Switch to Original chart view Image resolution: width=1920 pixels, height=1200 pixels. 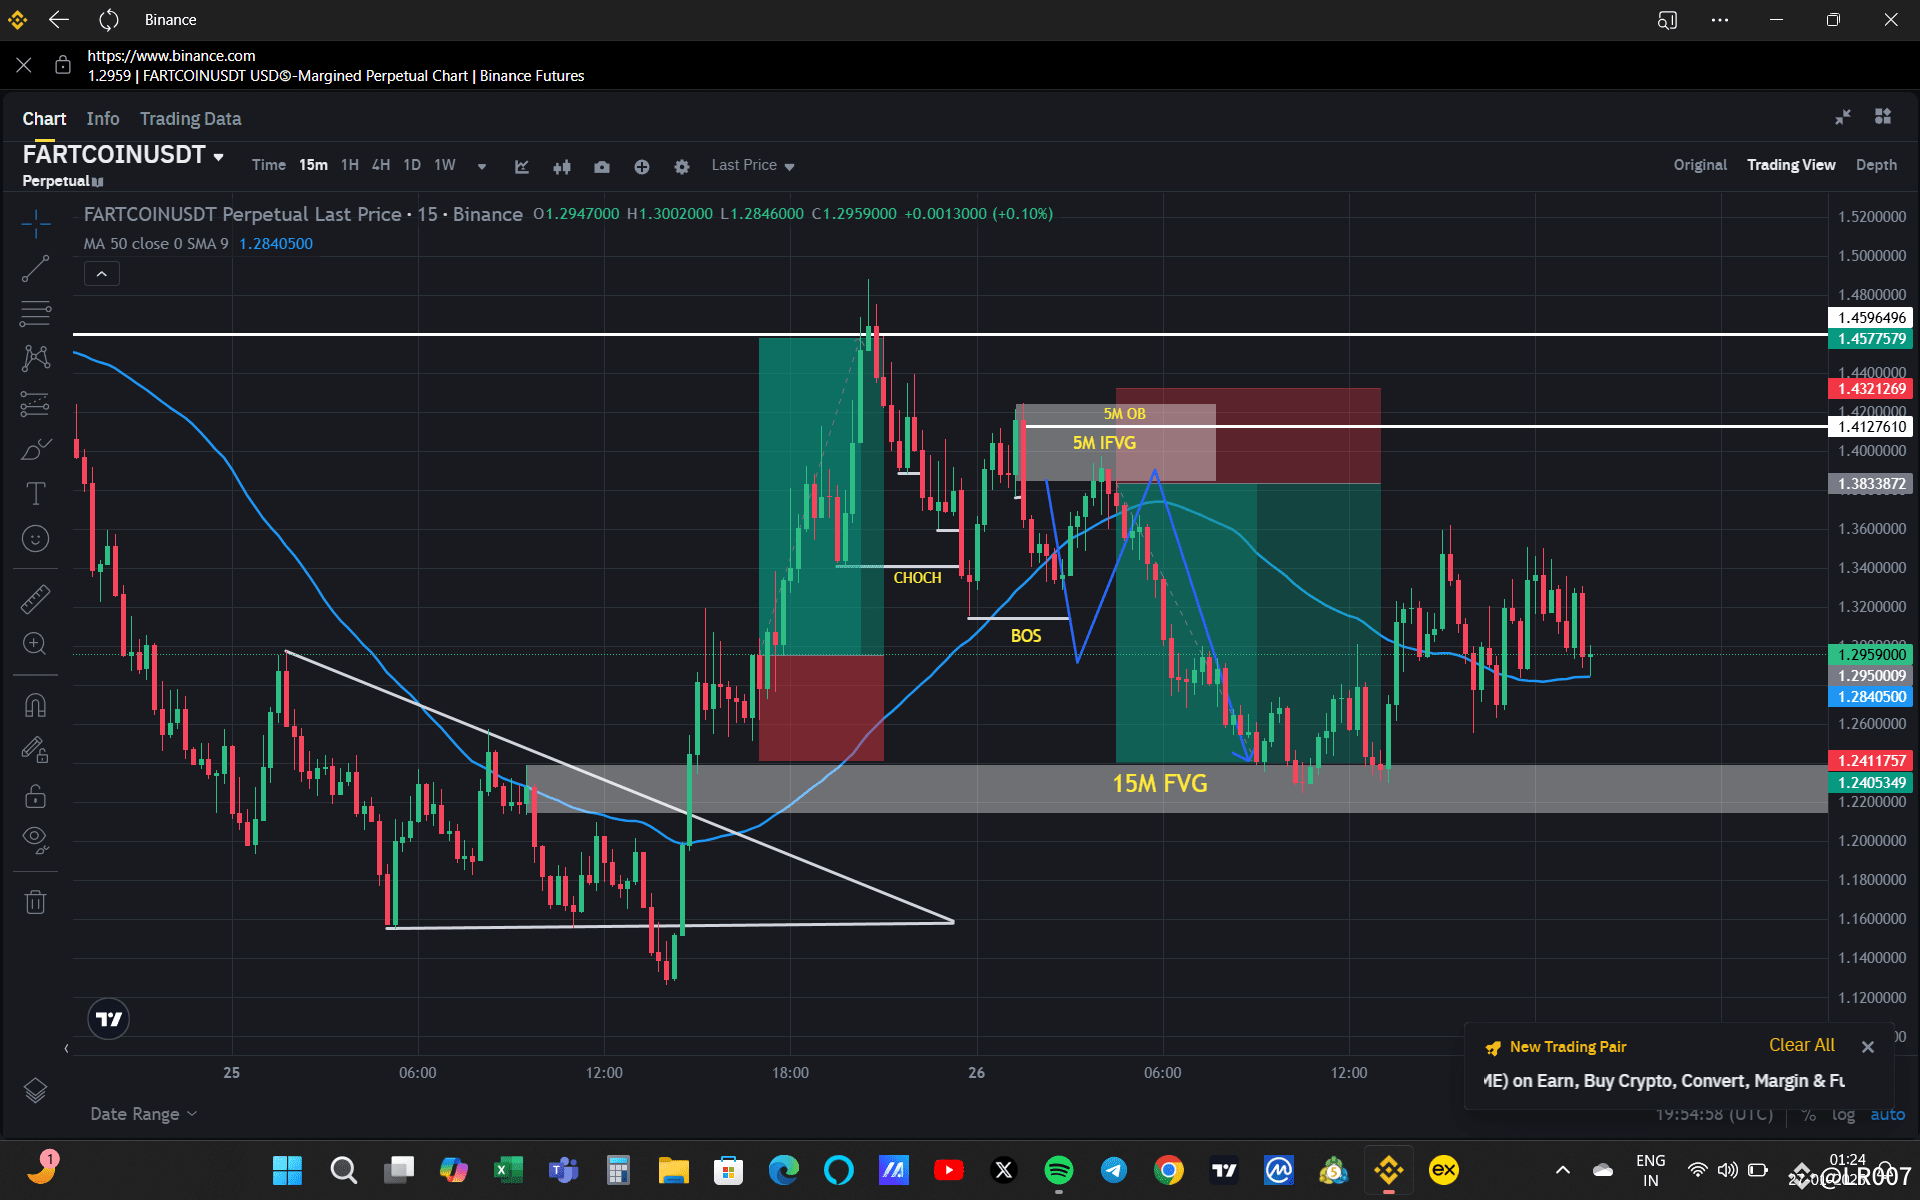(1700, 165)
